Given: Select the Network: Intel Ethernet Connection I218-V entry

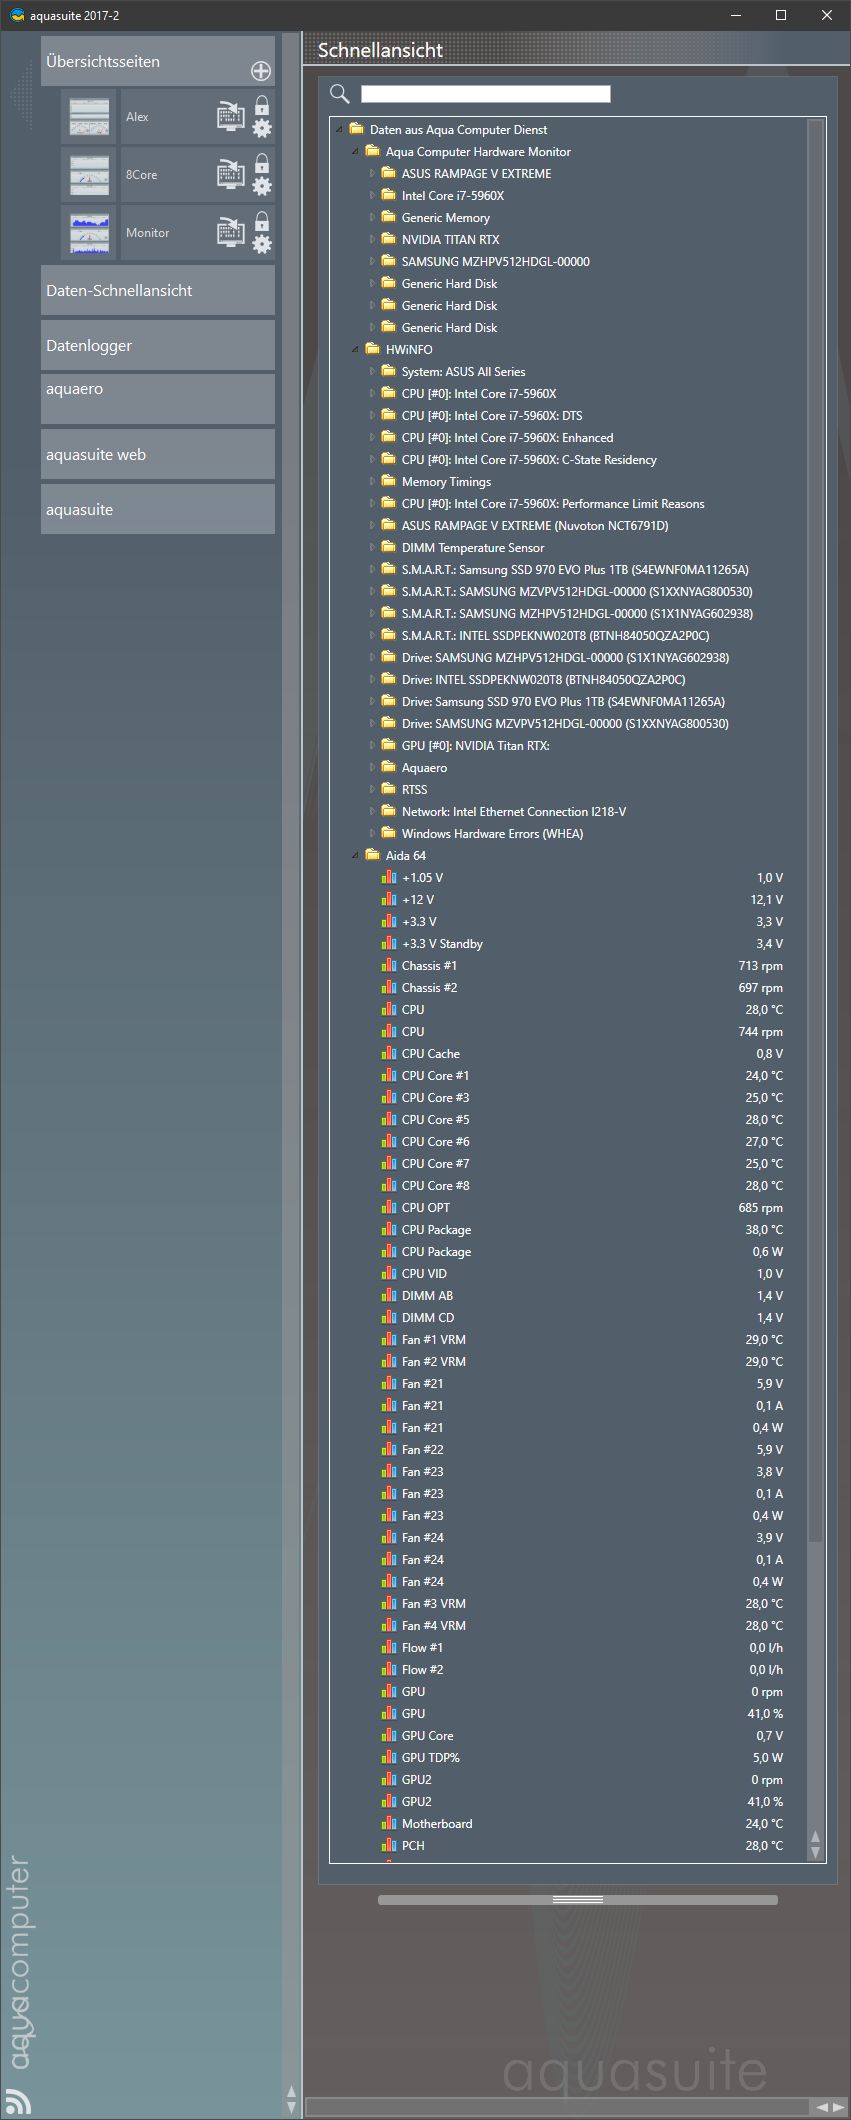Looking at the screenshot, I should (x=514, y=811).
